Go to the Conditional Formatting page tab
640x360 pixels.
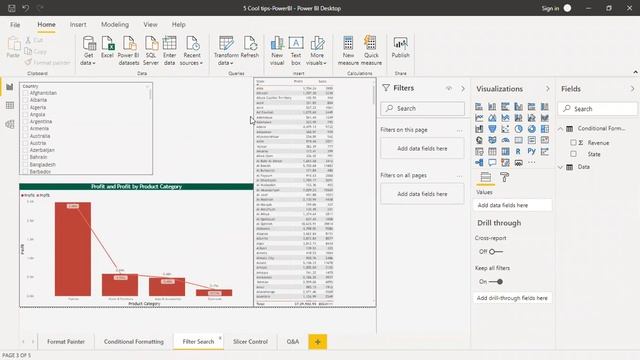tap(134, 342)
